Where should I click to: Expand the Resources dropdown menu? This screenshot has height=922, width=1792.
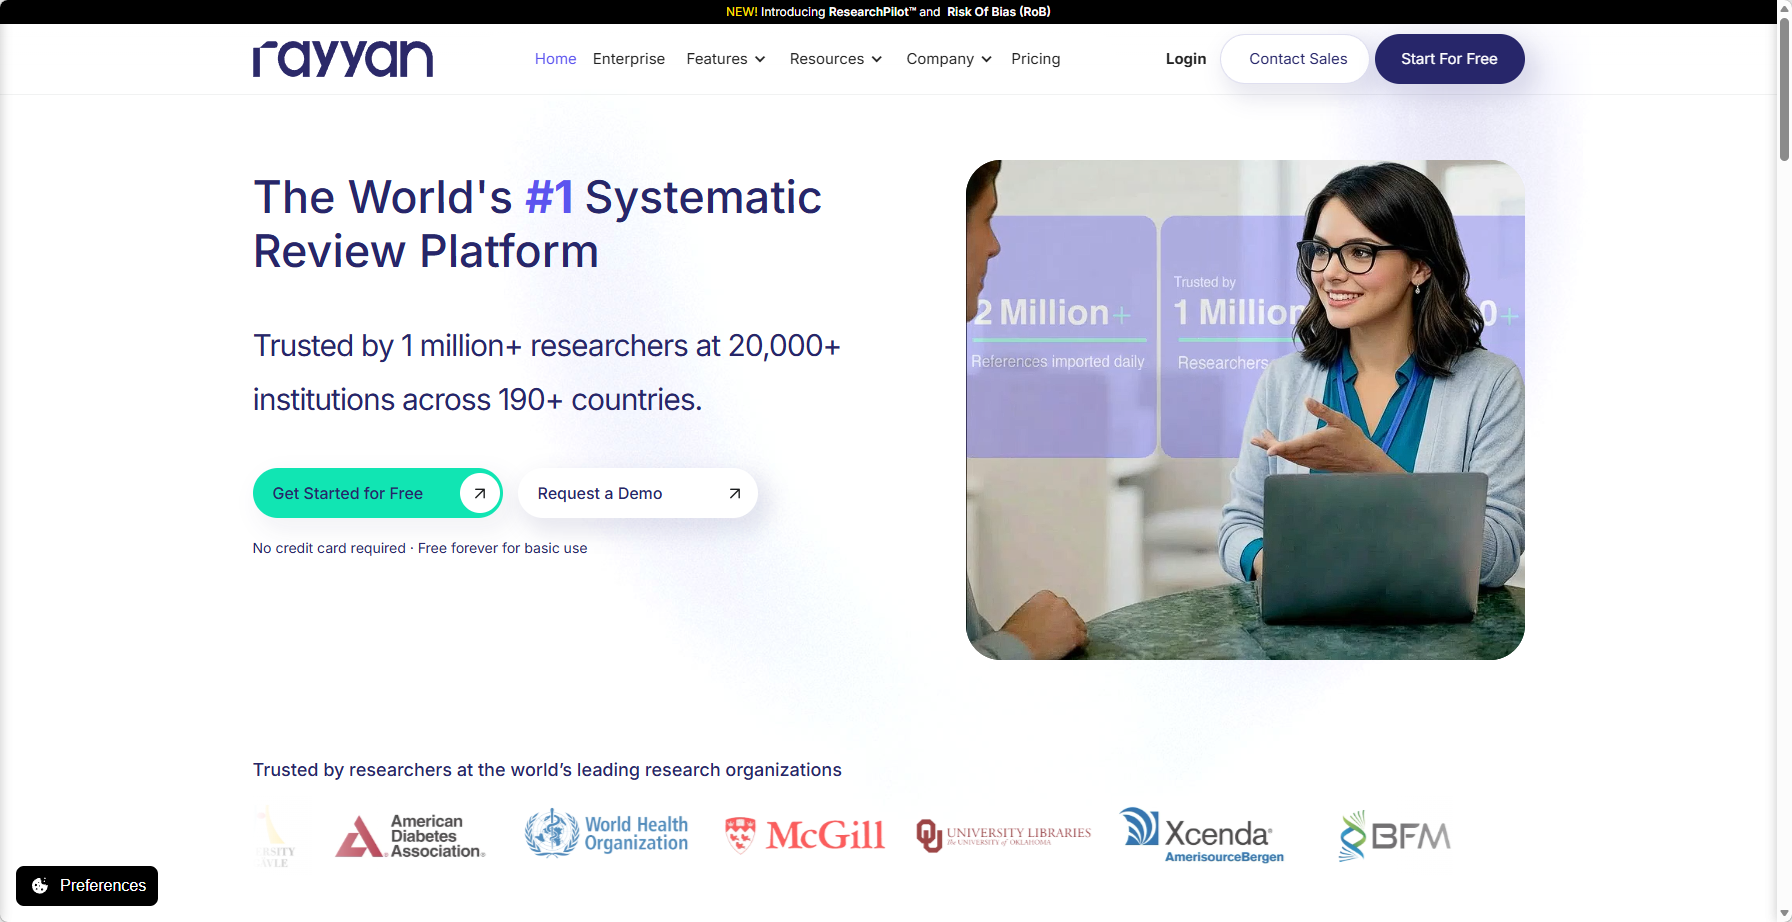[x=836, y=59]
